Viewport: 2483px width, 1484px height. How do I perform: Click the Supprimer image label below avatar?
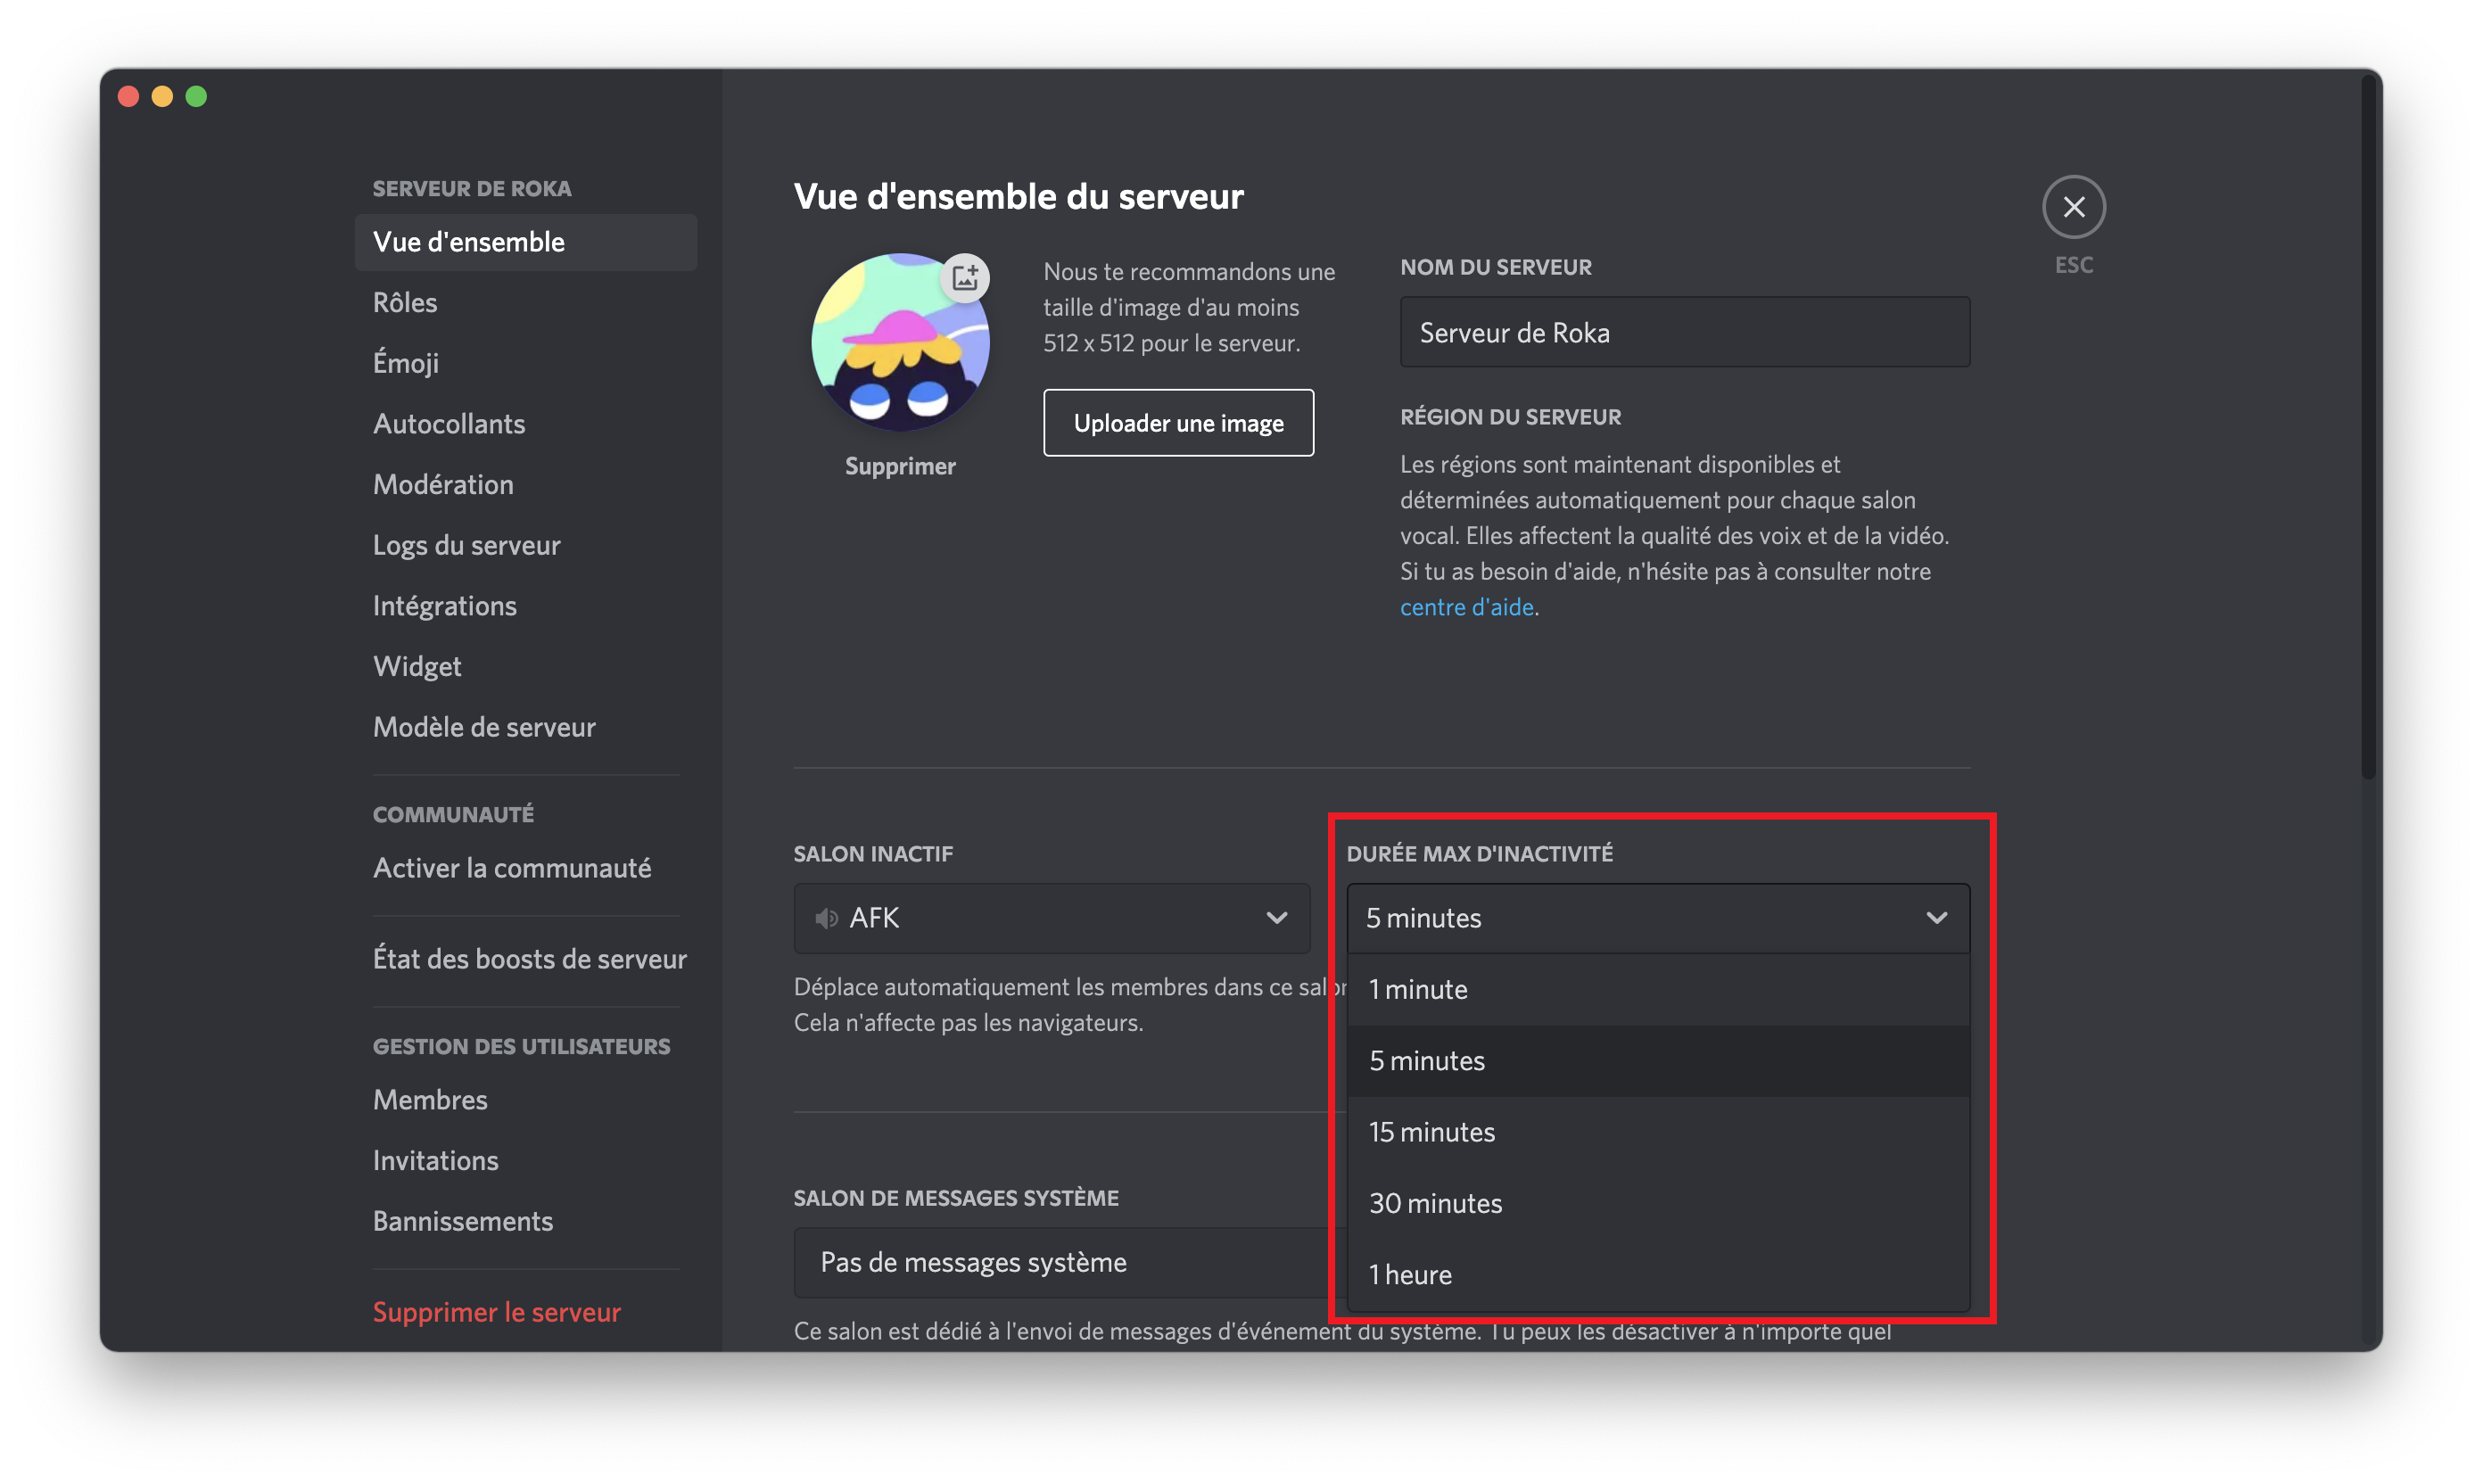click(x=901, y=466)
